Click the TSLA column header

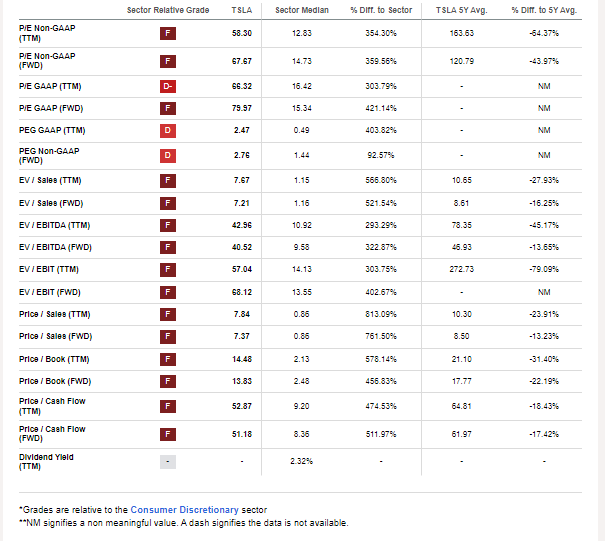tap(242, 10)
